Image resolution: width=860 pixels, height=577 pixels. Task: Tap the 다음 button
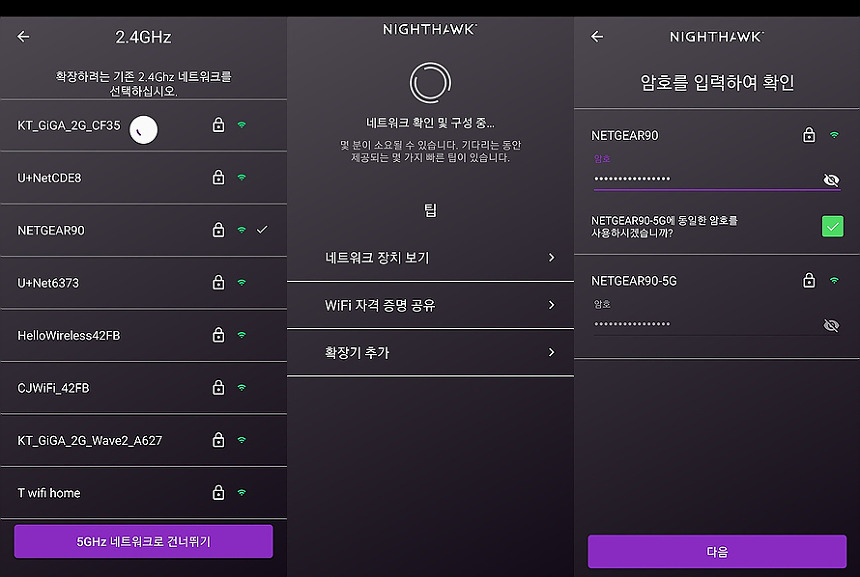717,551
